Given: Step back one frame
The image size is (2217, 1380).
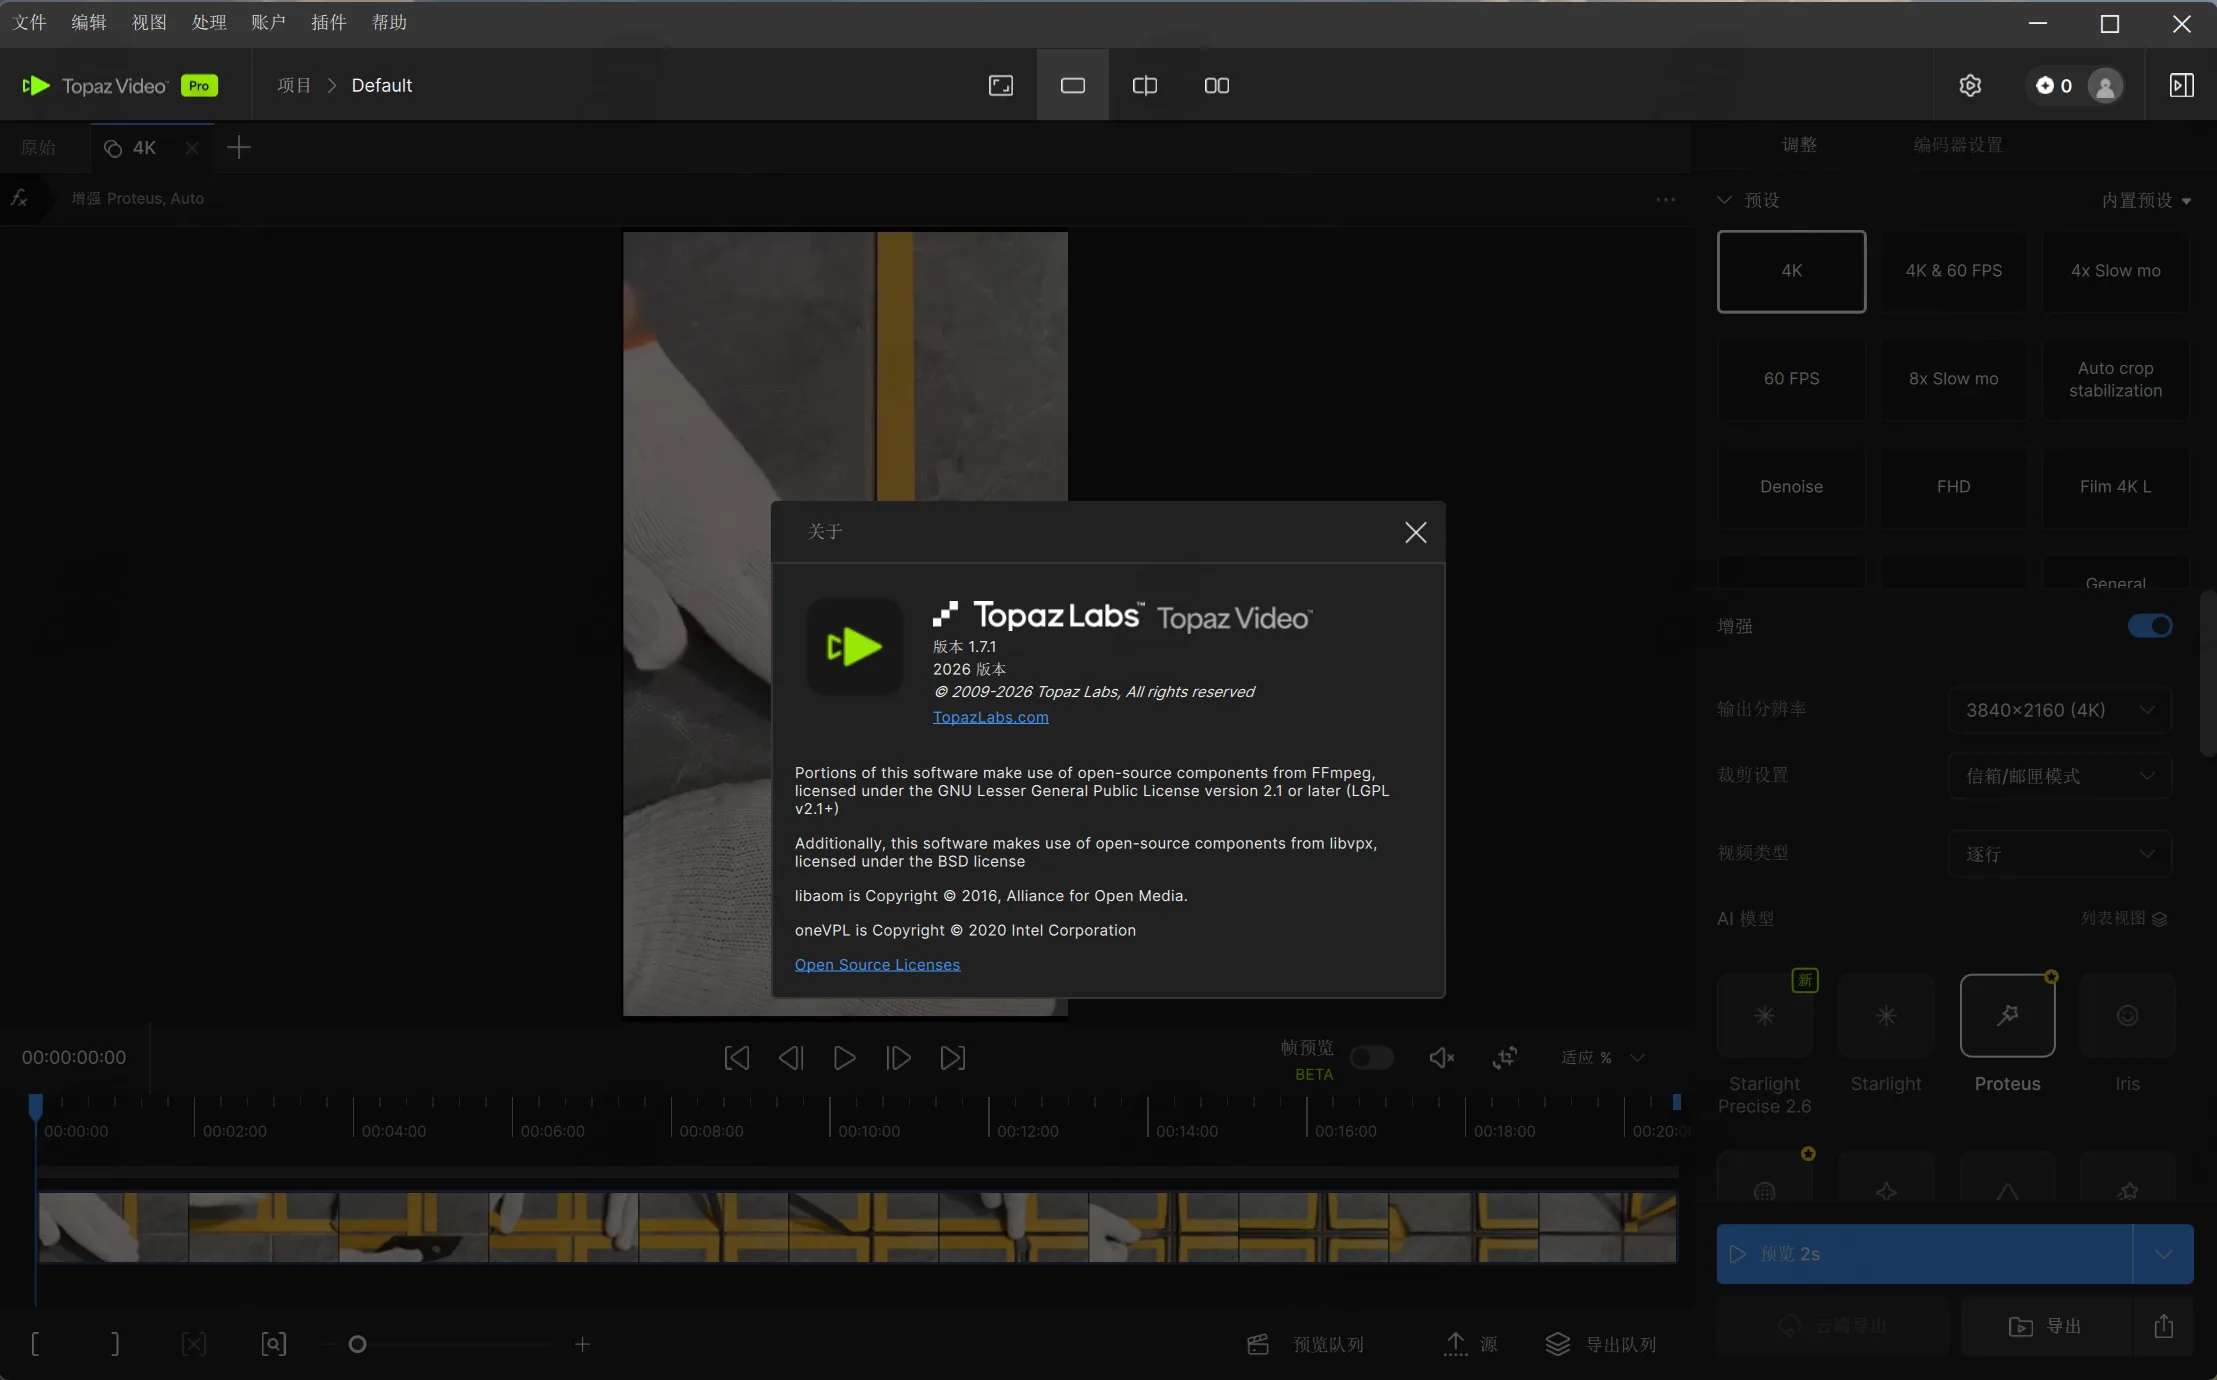Looking at the screenshot, I should pyautogui.click(x=790, y=1057).
